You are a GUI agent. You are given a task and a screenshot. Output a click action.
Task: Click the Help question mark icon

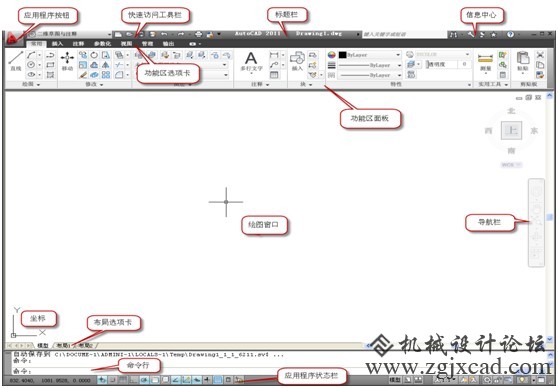[510, 34]
